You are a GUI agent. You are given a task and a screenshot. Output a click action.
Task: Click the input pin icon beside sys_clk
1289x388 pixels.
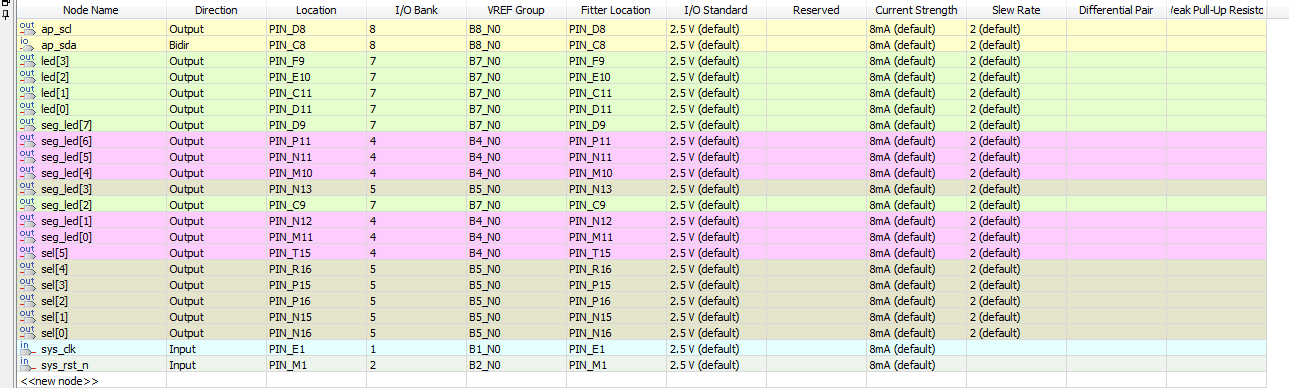26,348
